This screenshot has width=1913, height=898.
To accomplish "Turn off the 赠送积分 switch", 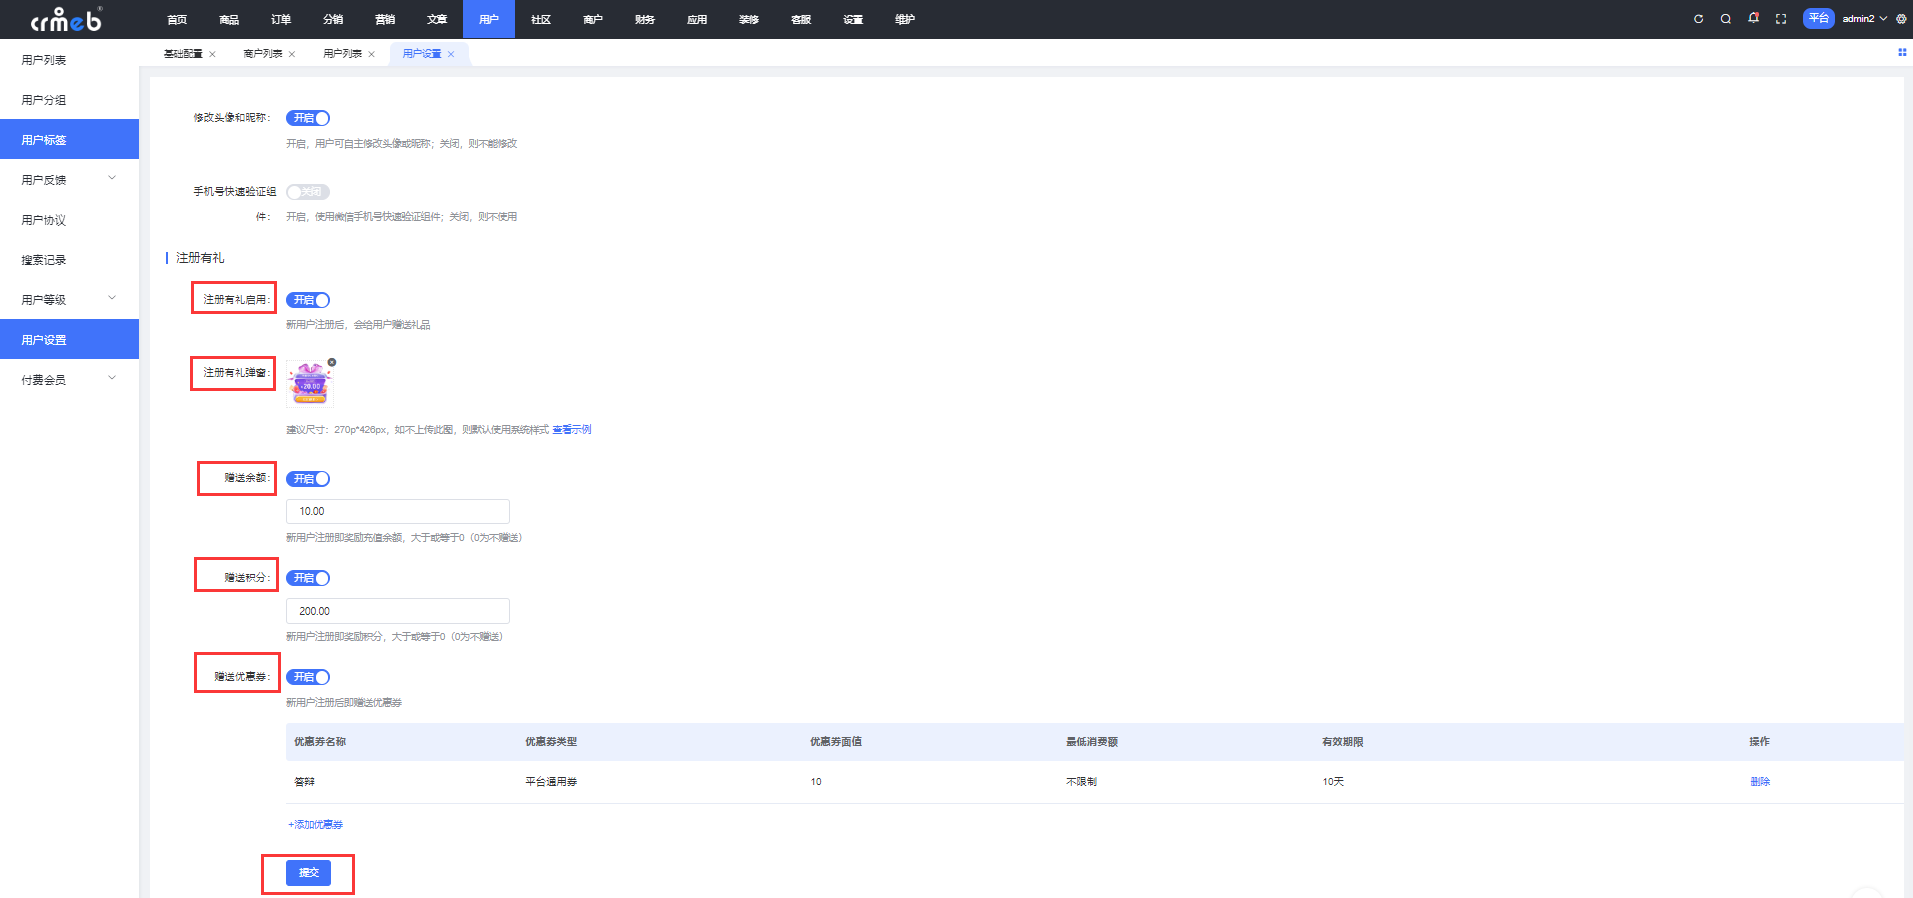I will [308, 578].
